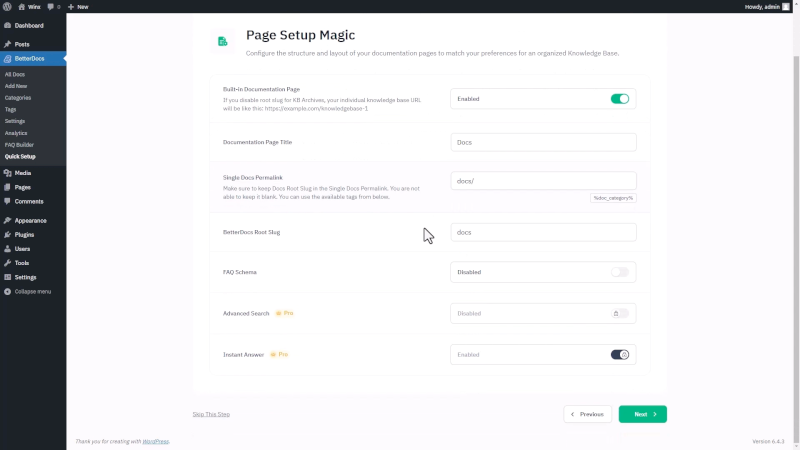Click the Appearance brush icon

click(x=8, y=220)
